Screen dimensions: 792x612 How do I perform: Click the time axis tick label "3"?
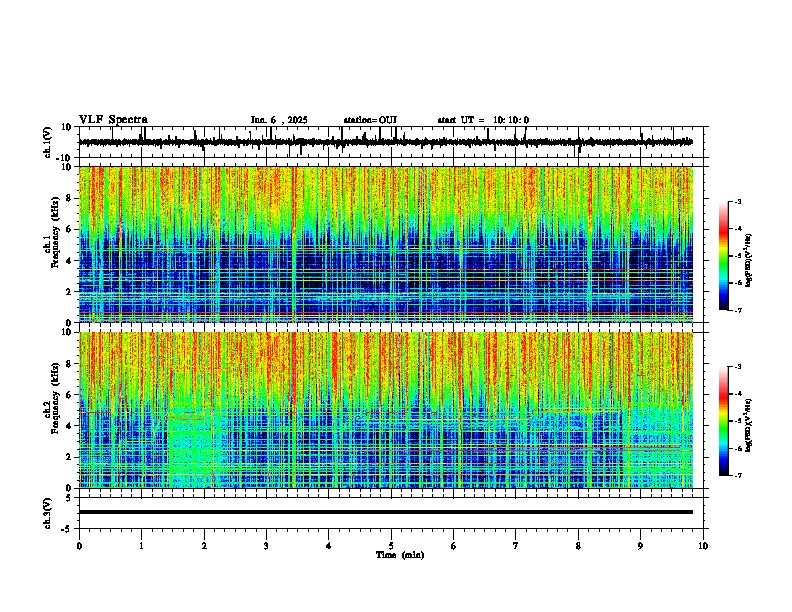tap(266, 546)
